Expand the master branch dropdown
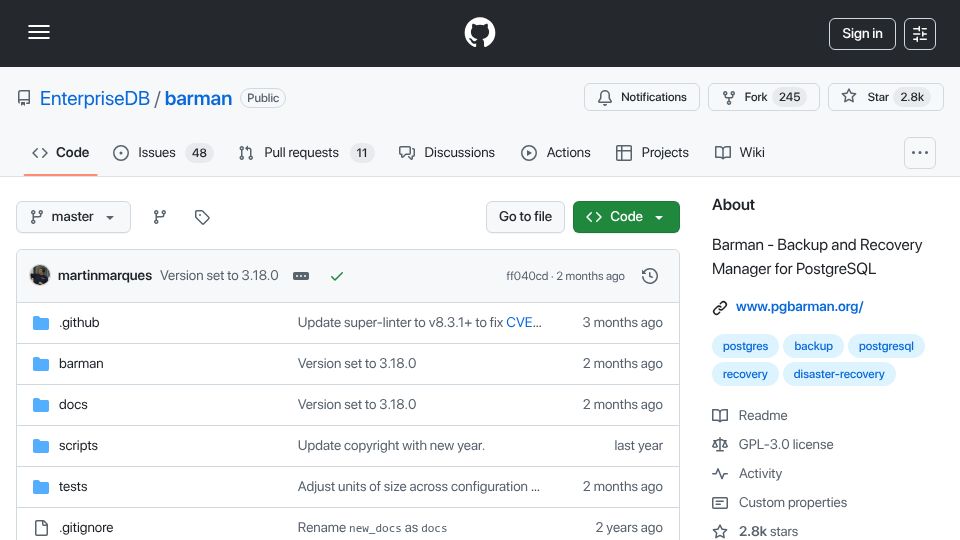 coord(73,217)
